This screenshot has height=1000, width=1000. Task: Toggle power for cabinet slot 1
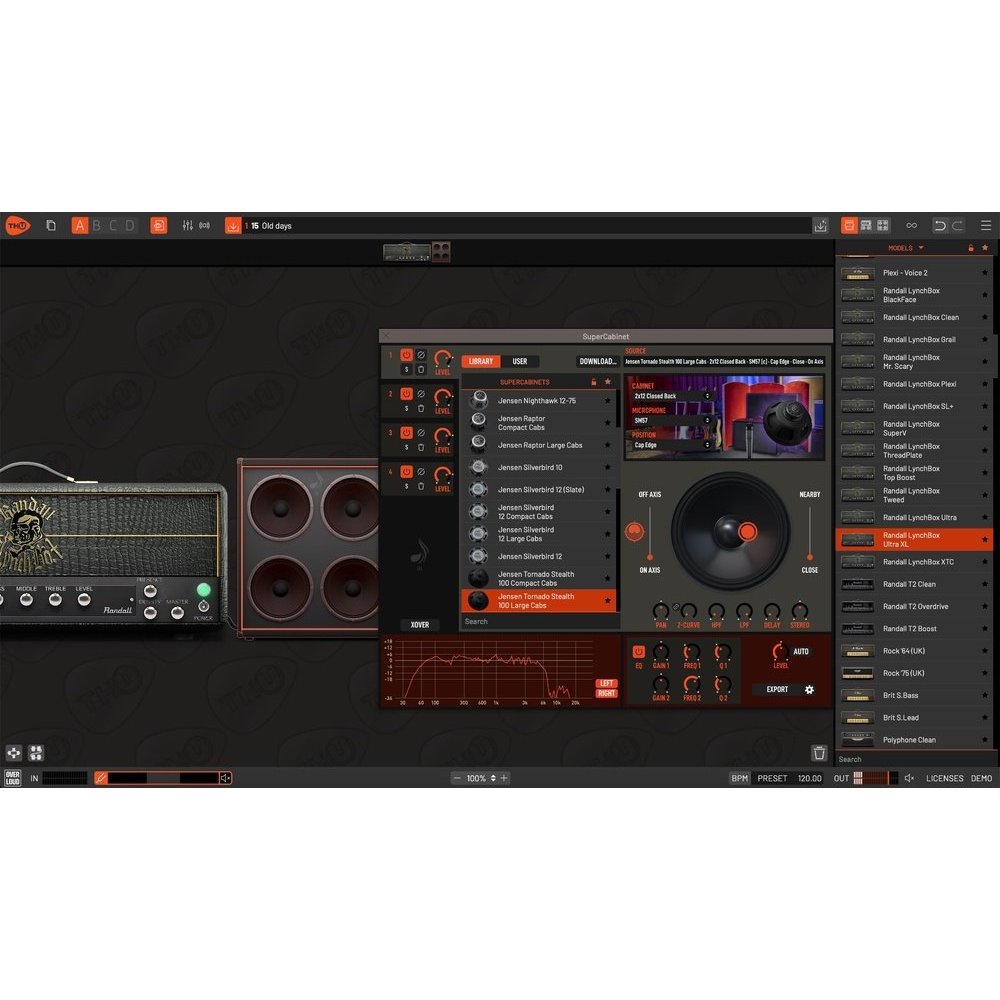pyautogui.click(x=406, y=355)
